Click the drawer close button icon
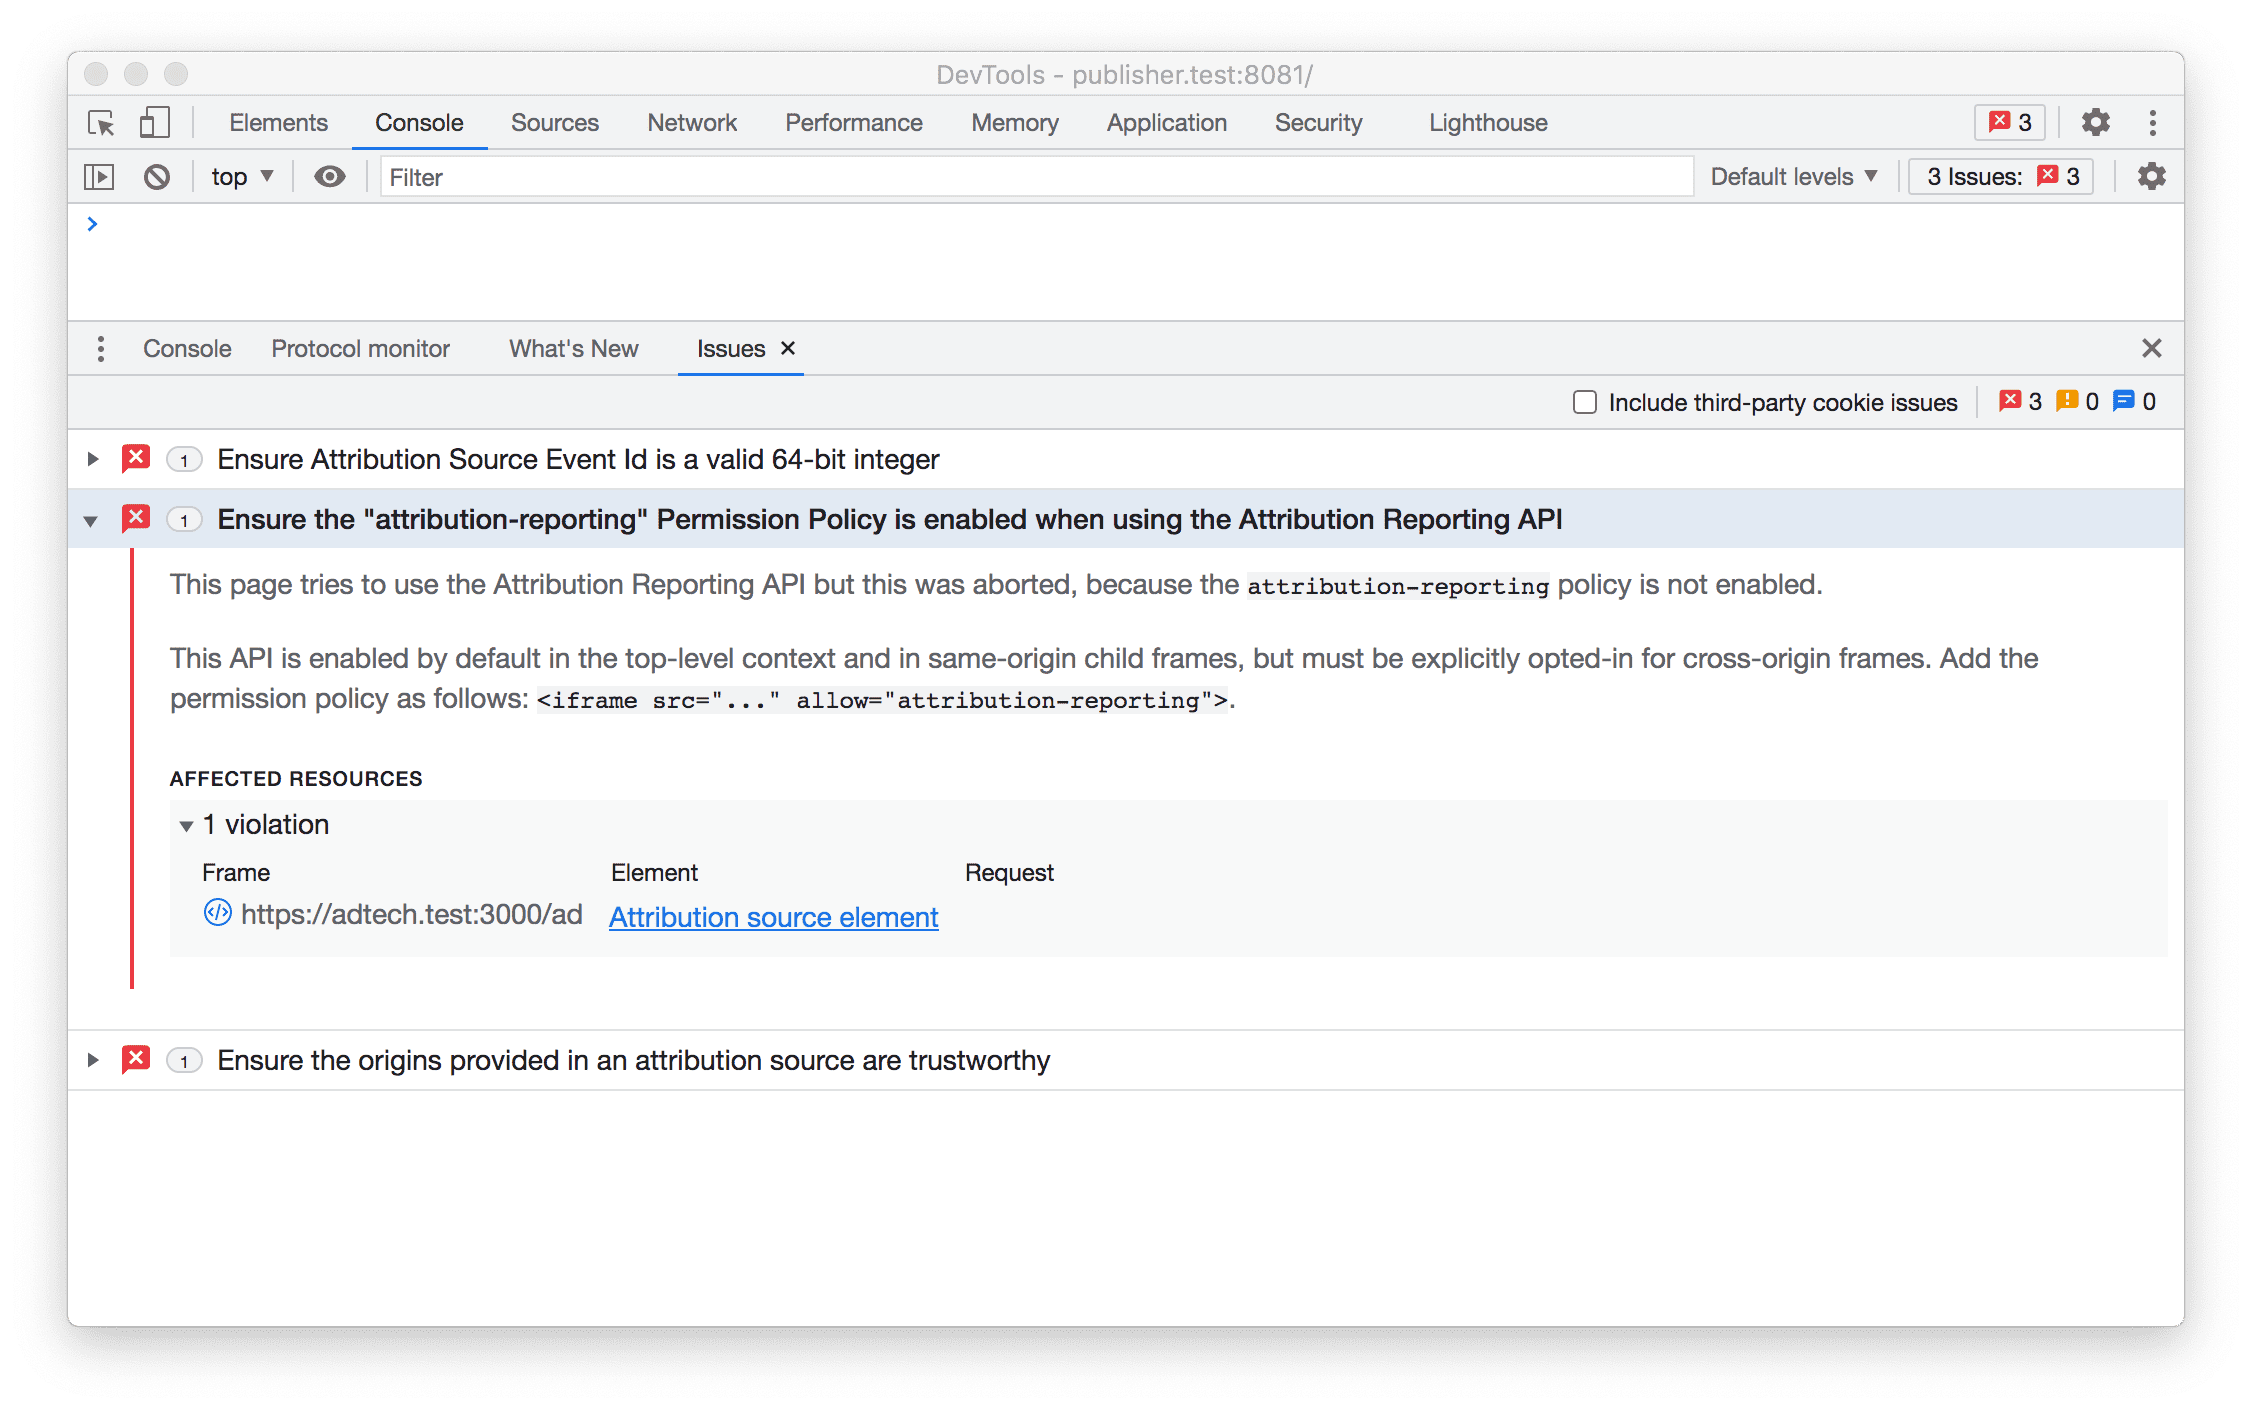The image size is (2252, 1410). pos(2151,348)
